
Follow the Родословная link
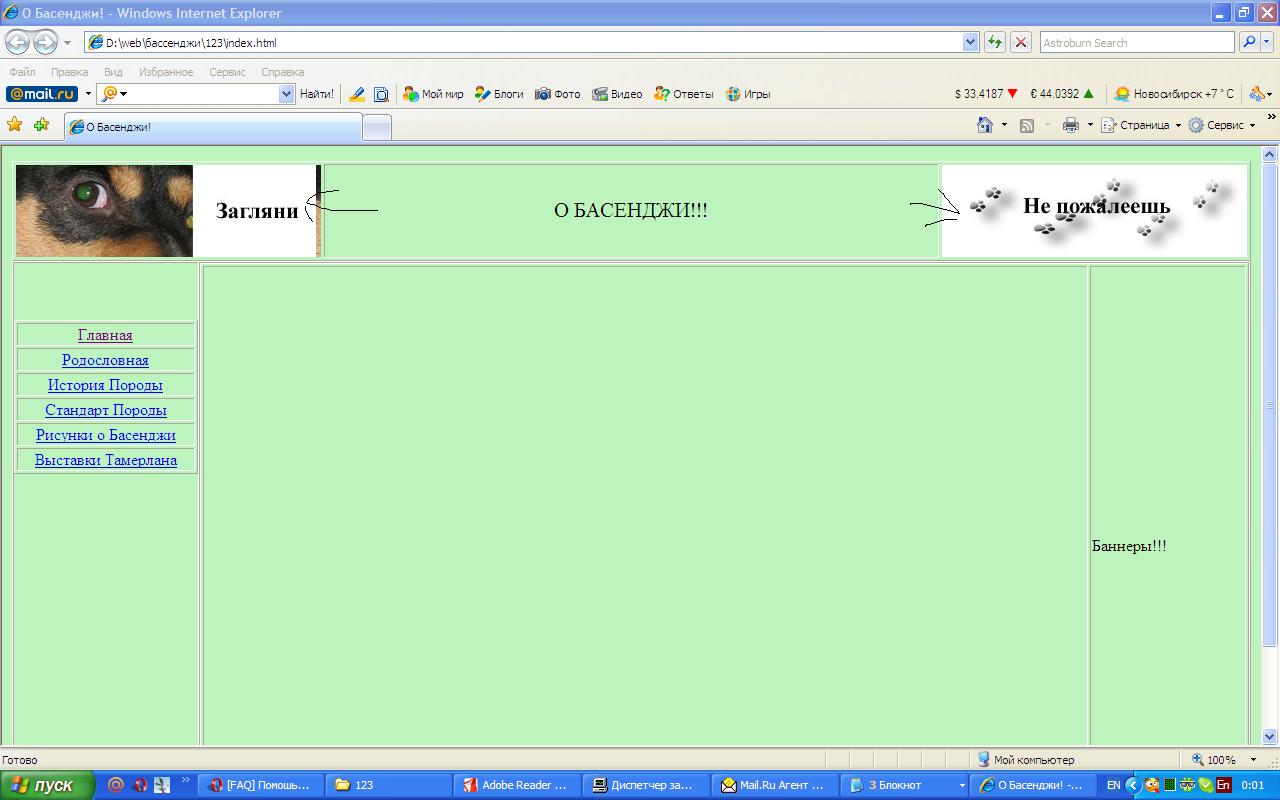coord(105,360)
